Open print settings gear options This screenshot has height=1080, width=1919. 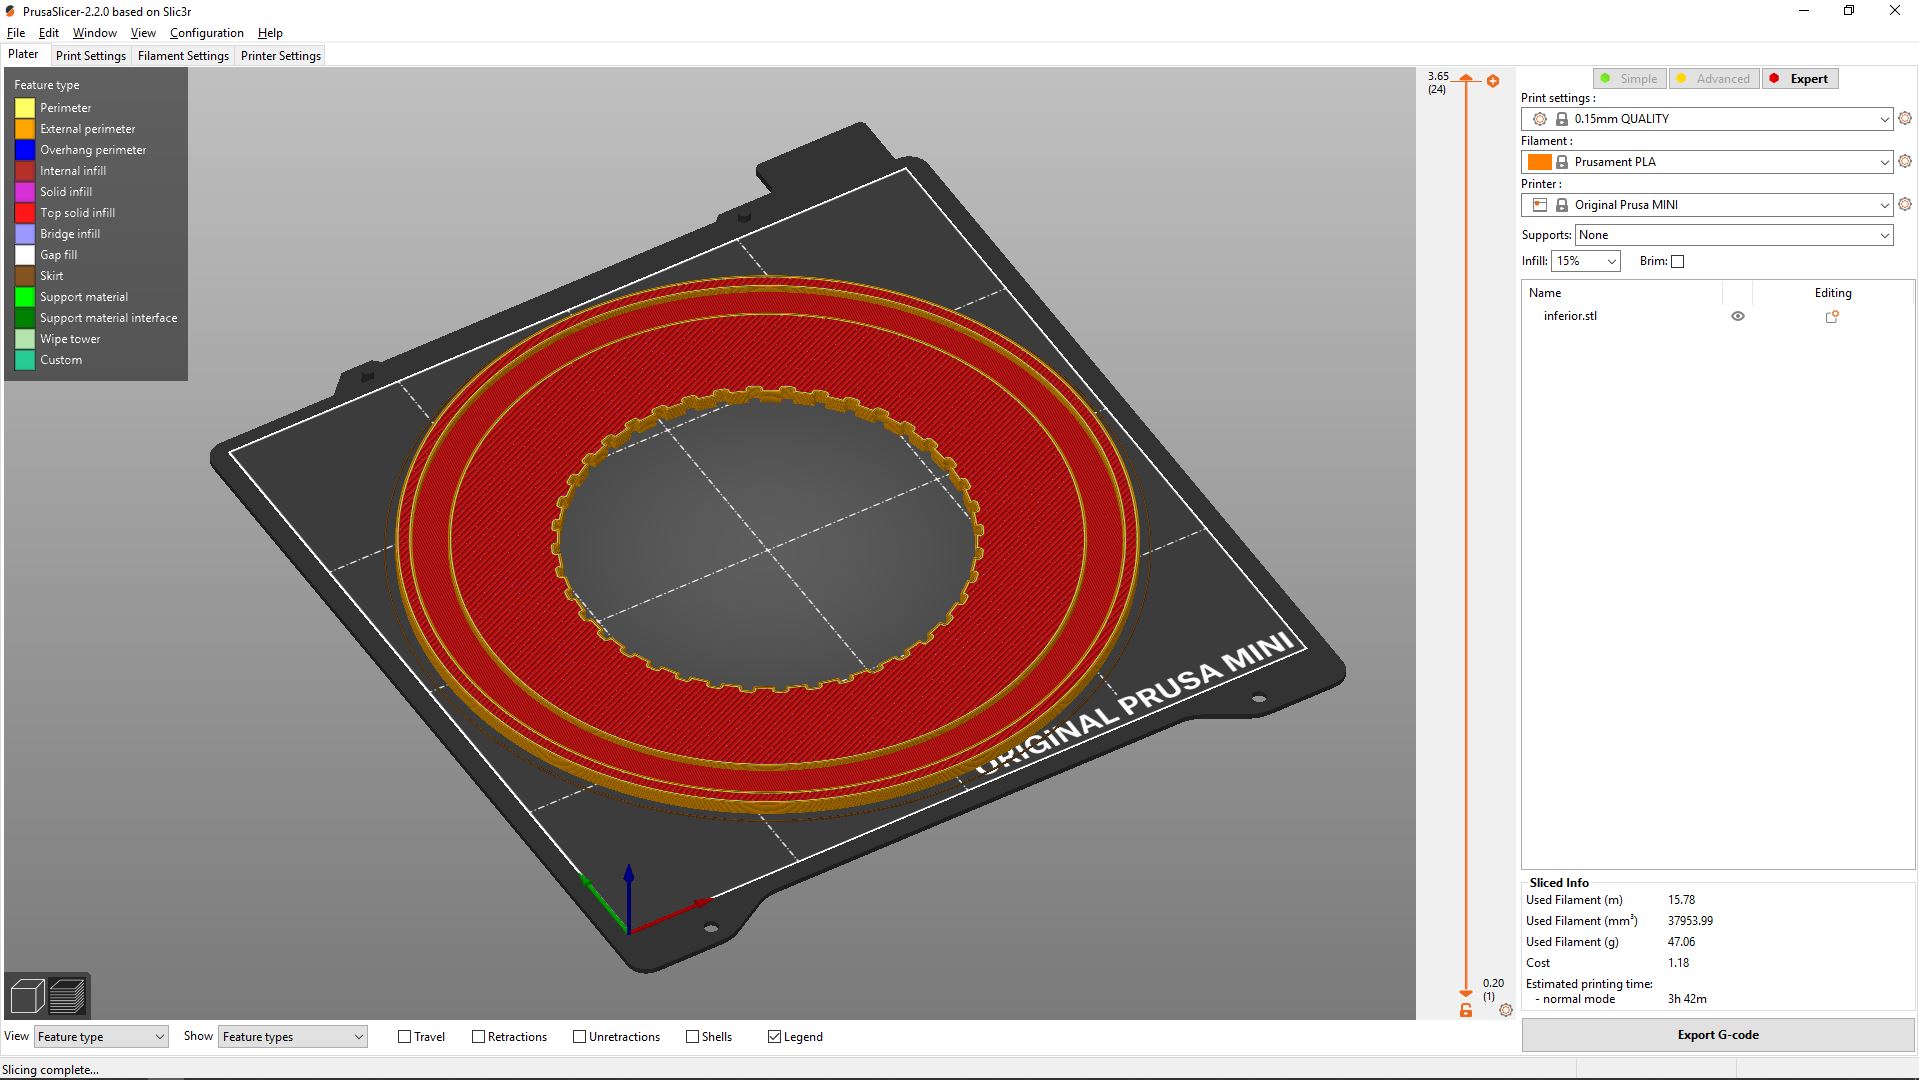pyautogui.click(x=1904, y=118)
